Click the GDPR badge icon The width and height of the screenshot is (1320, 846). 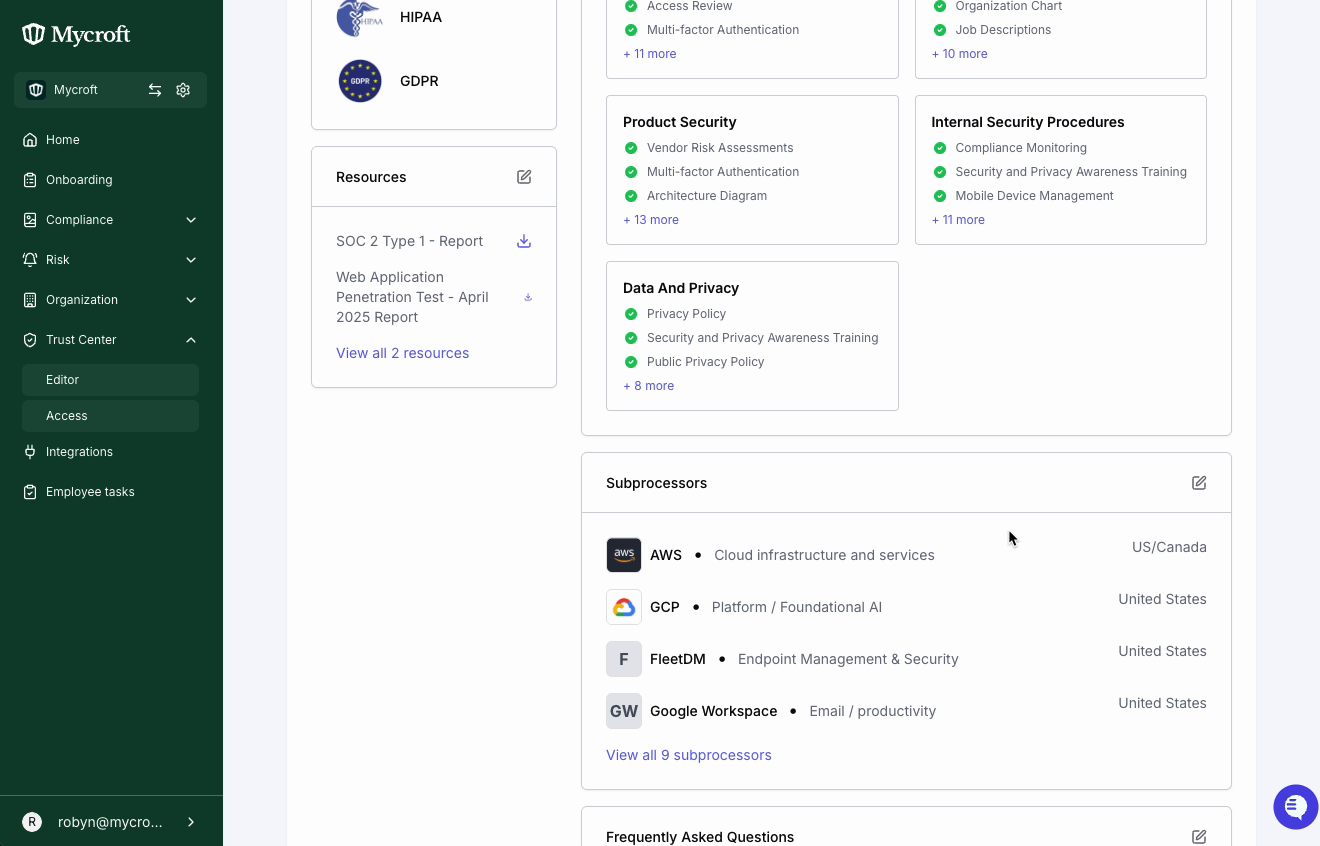point(360,81)
